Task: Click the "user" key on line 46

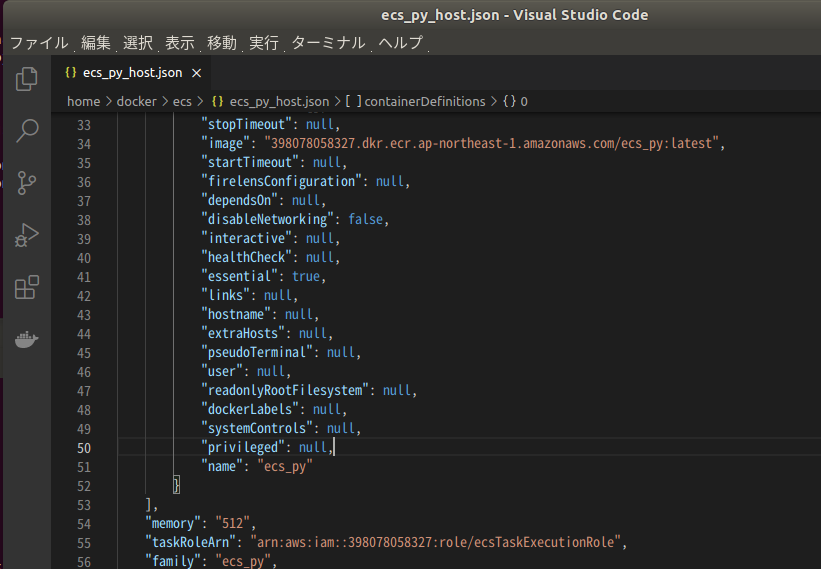Action: [x=222, y=371]
